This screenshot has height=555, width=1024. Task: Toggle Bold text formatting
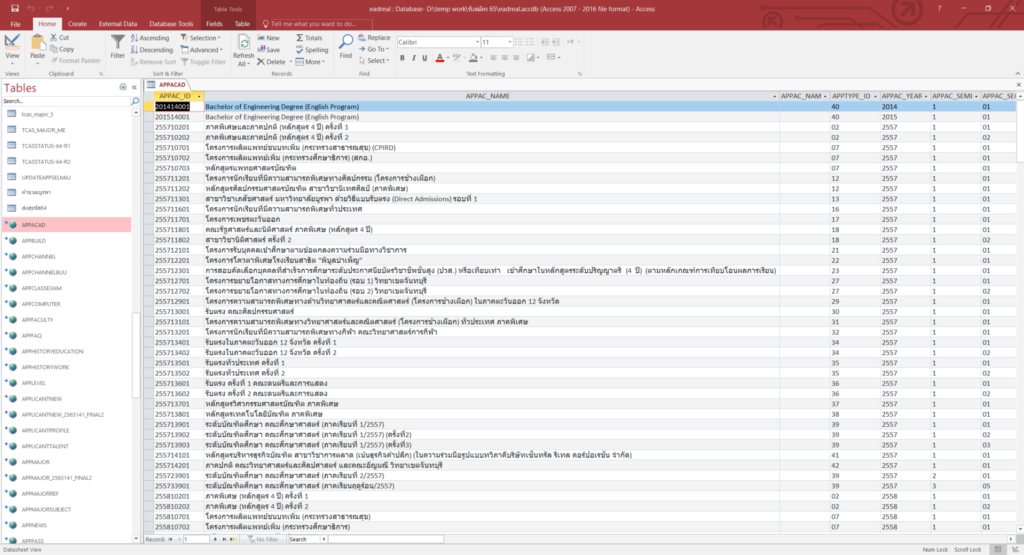click(x=402, y=59)
